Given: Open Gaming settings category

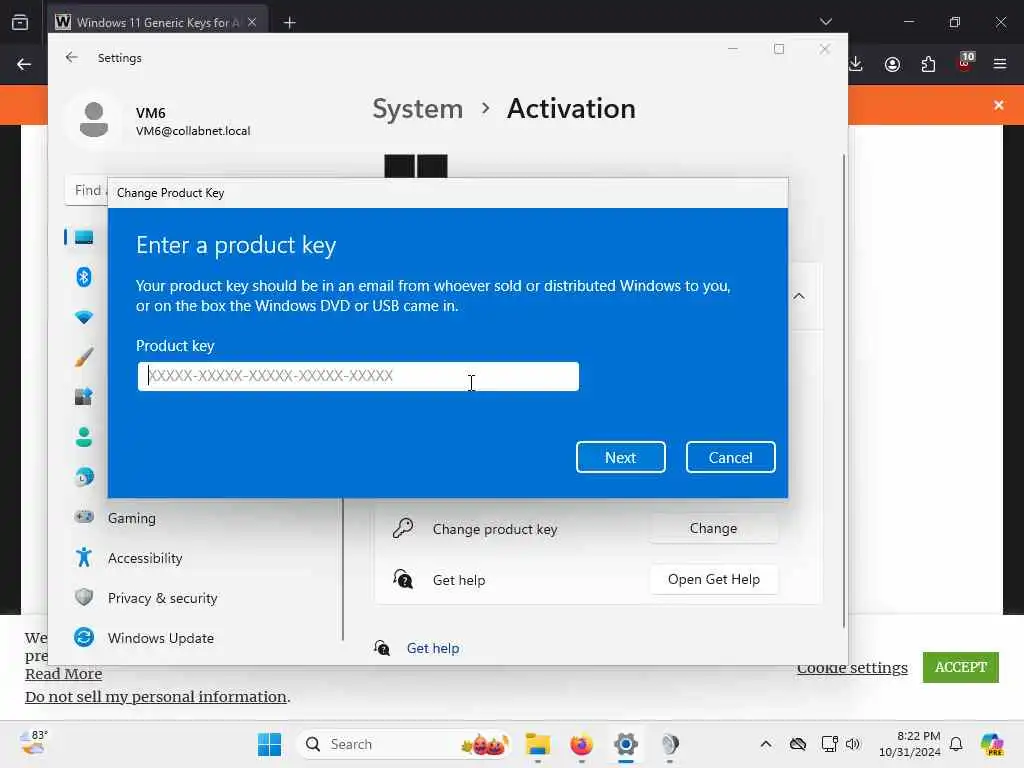Looking at the screenshot, I should 131,518.
